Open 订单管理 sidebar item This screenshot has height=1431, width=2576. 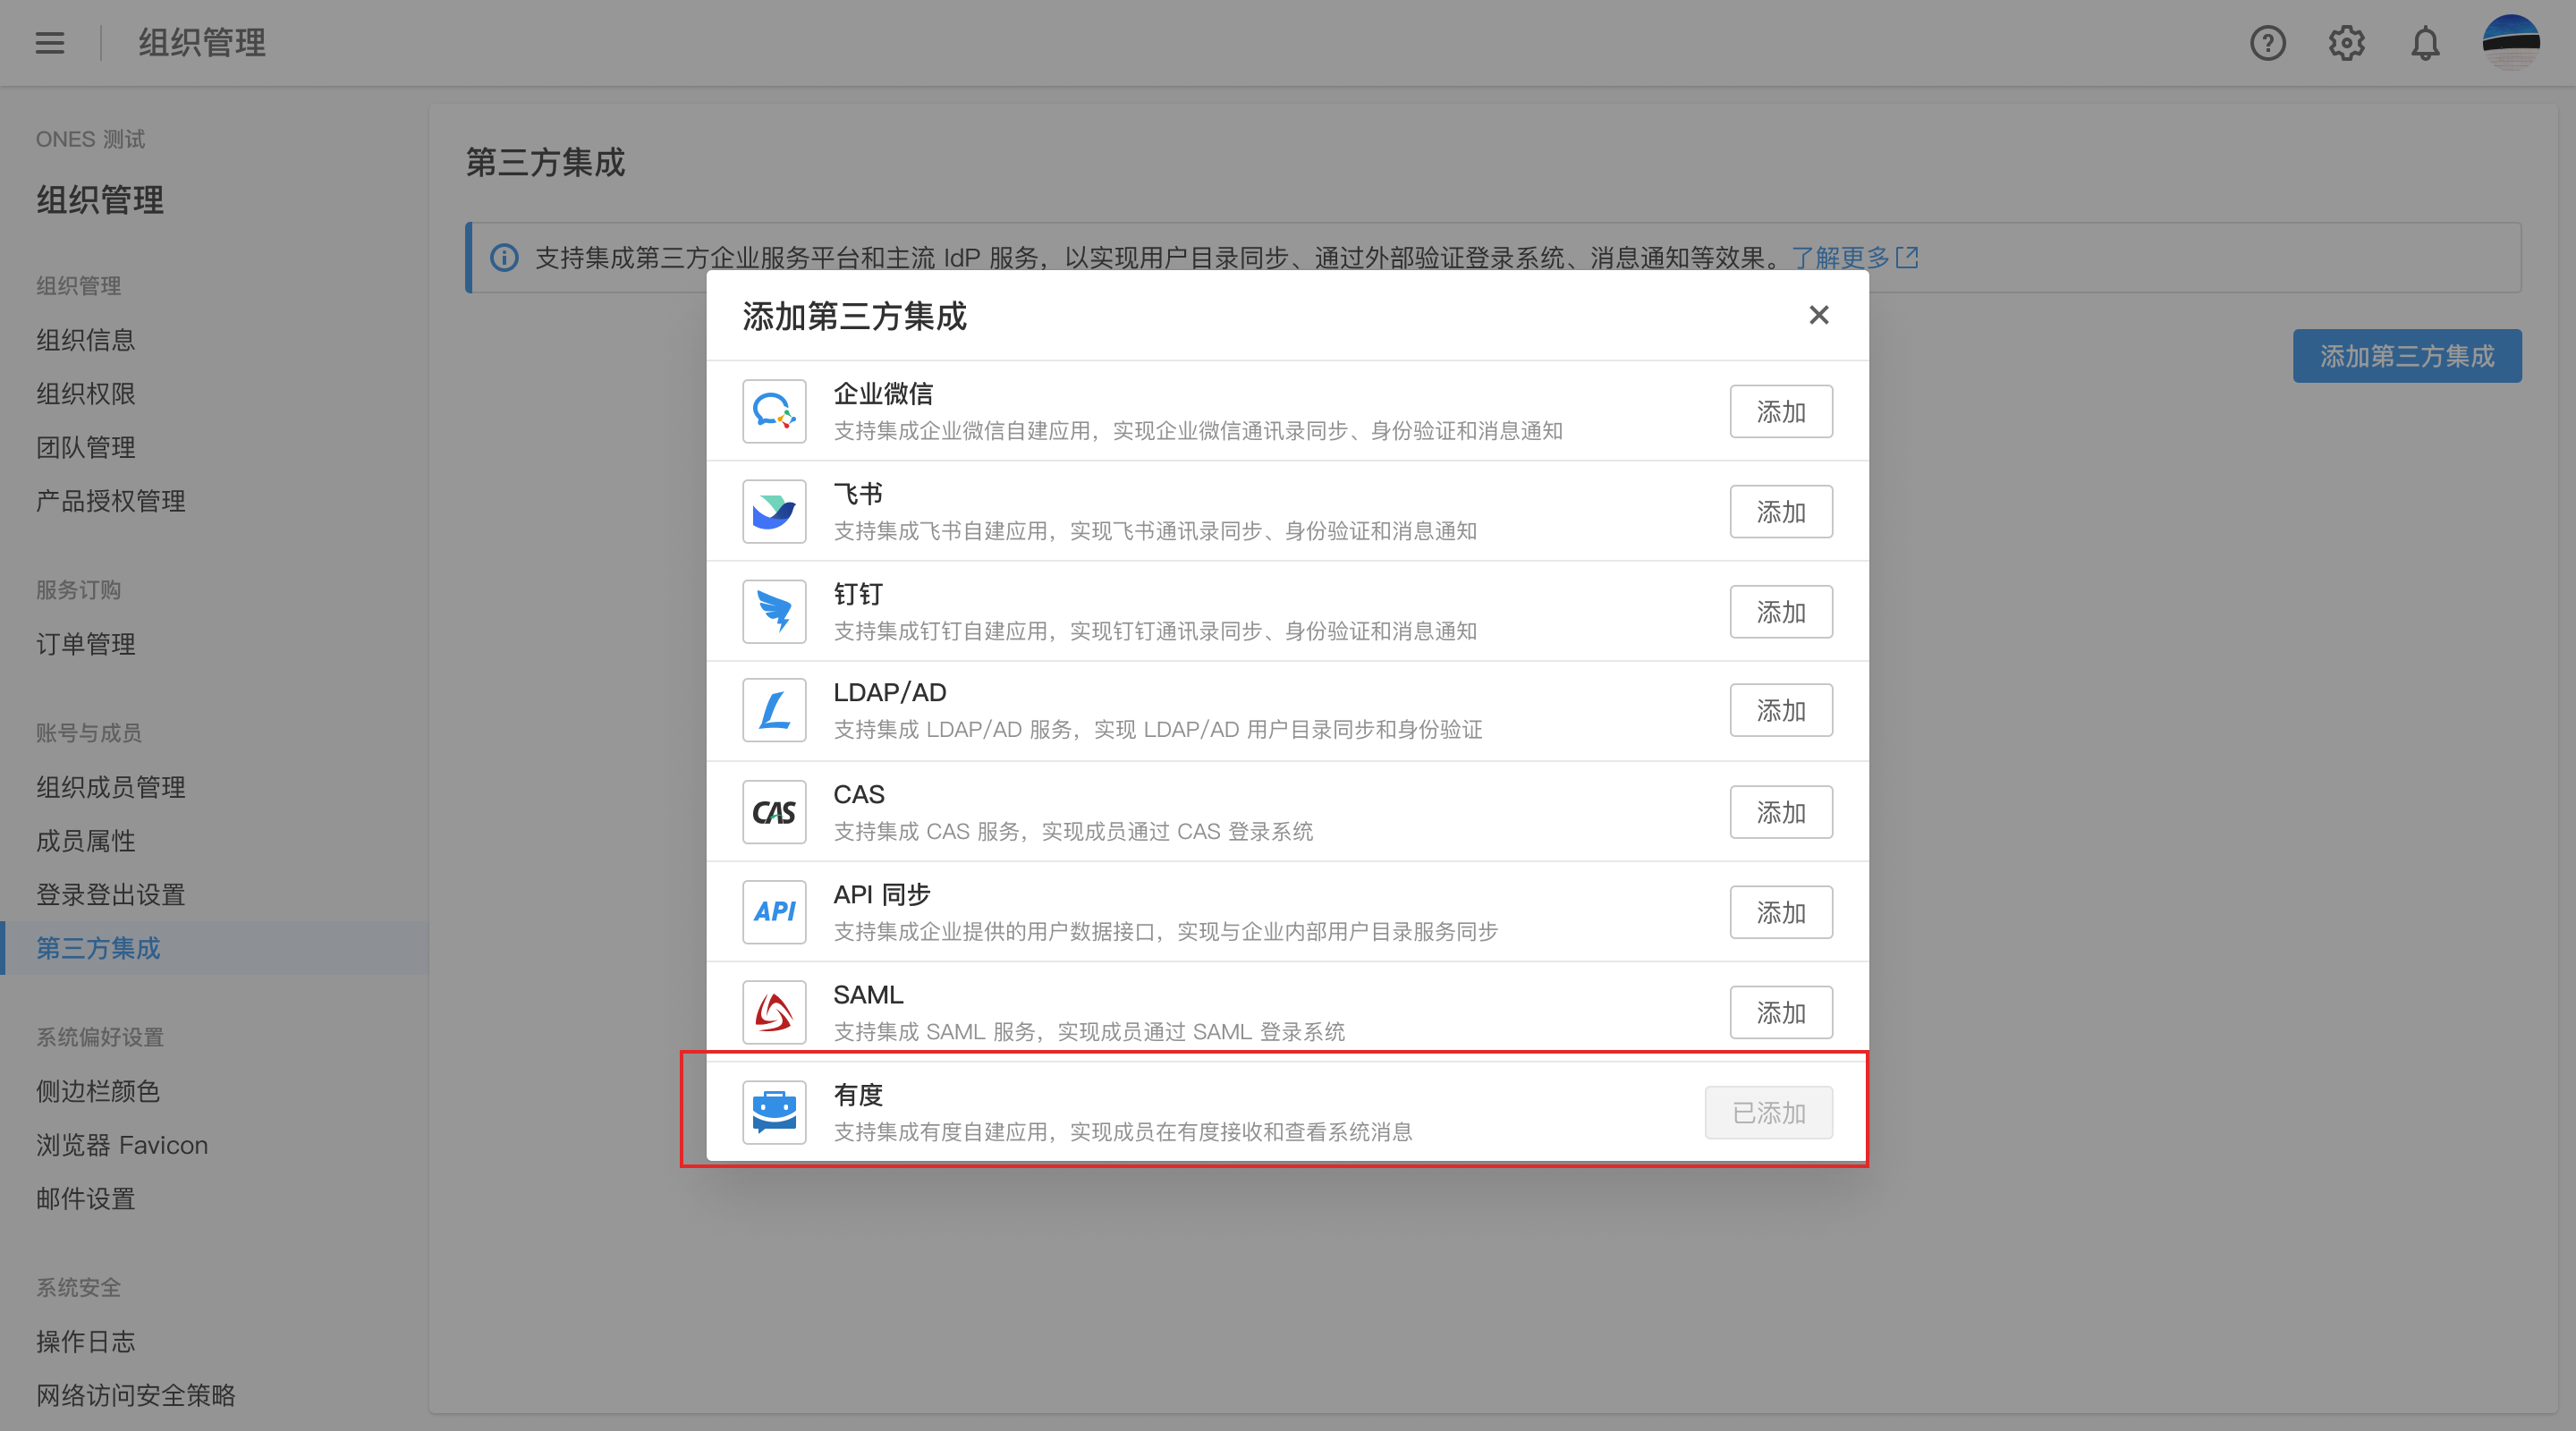pyautogui.click(x=86, y=644)
